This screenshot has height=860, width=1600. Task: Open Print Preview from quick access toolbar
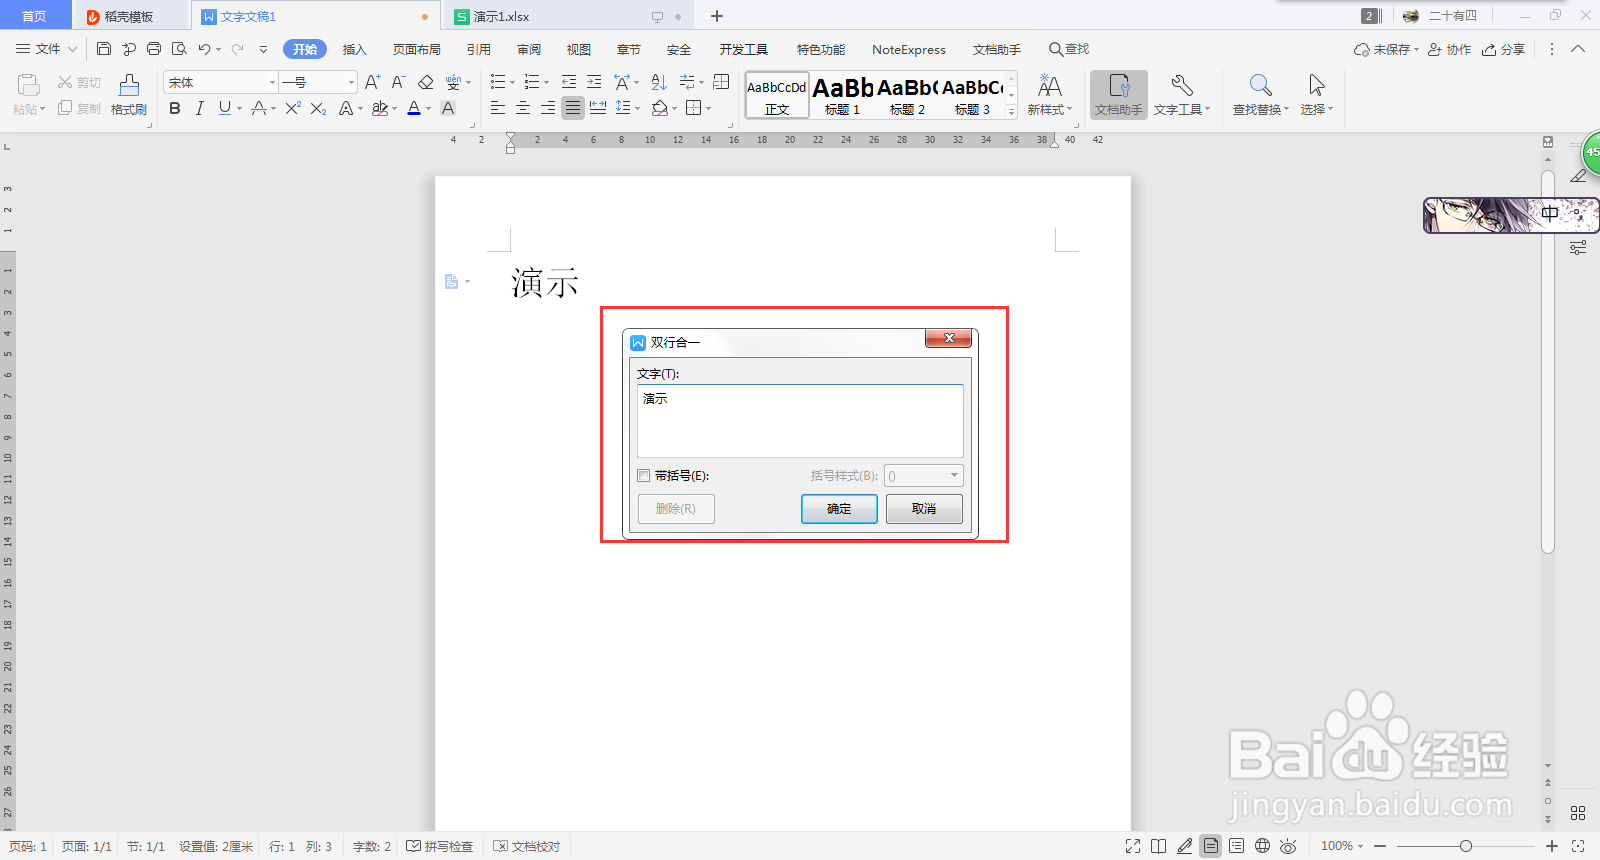point(179,49)
